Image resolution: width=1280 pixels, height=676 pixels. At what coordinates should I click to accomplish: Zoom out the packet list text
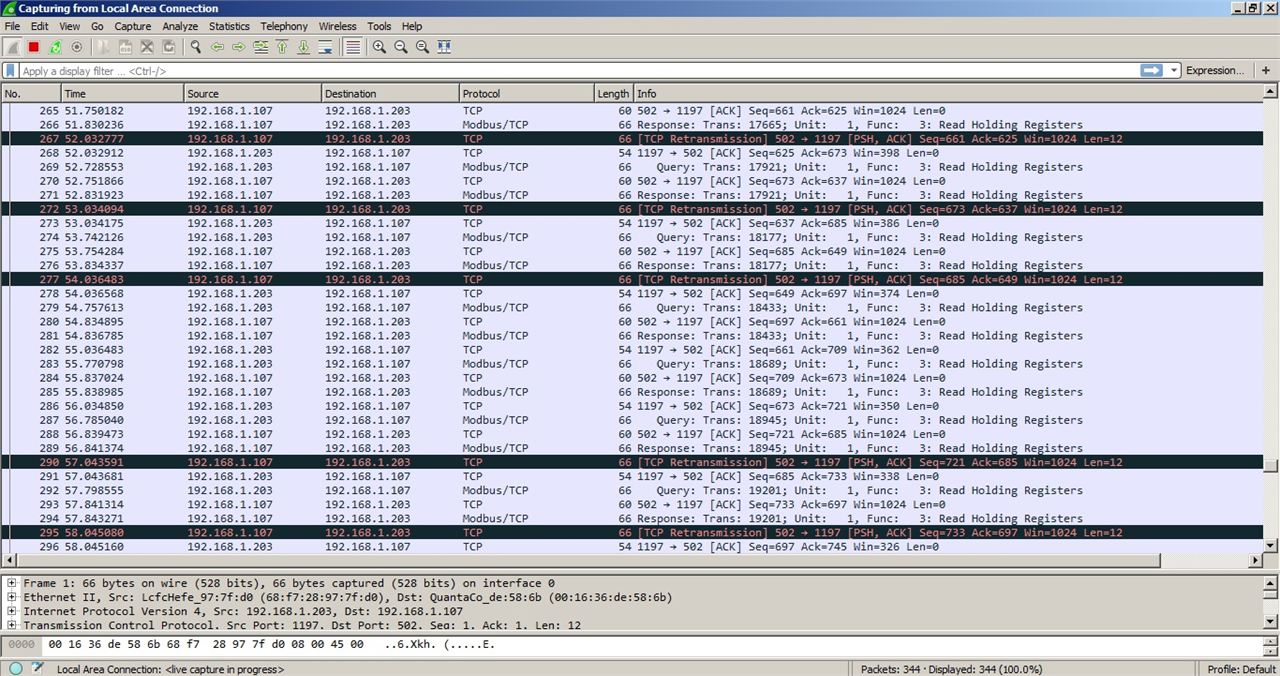pos(401,47)
